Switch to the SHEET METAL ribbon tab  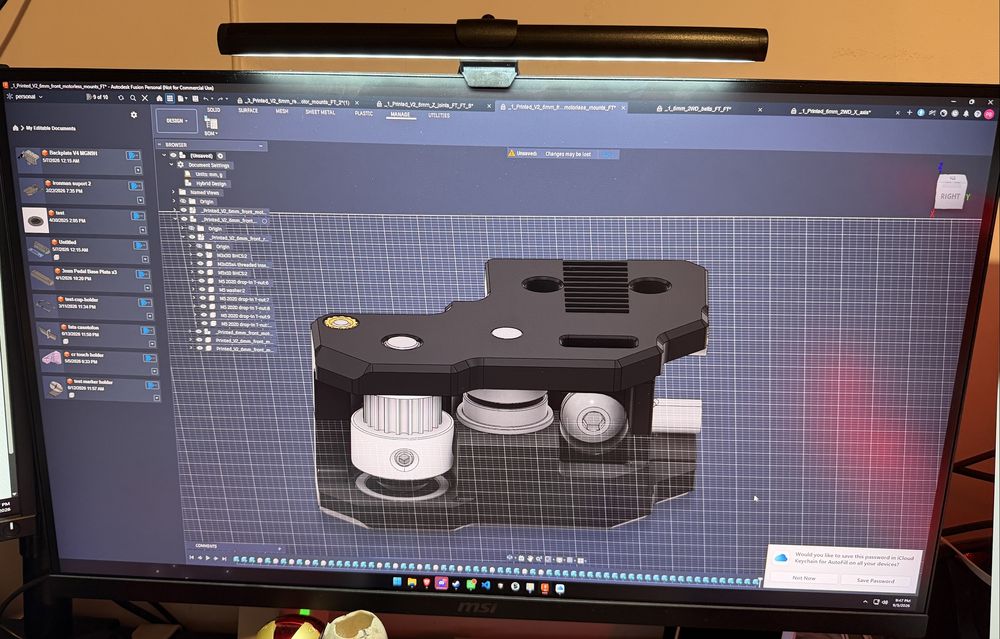(x=320, y=112)
